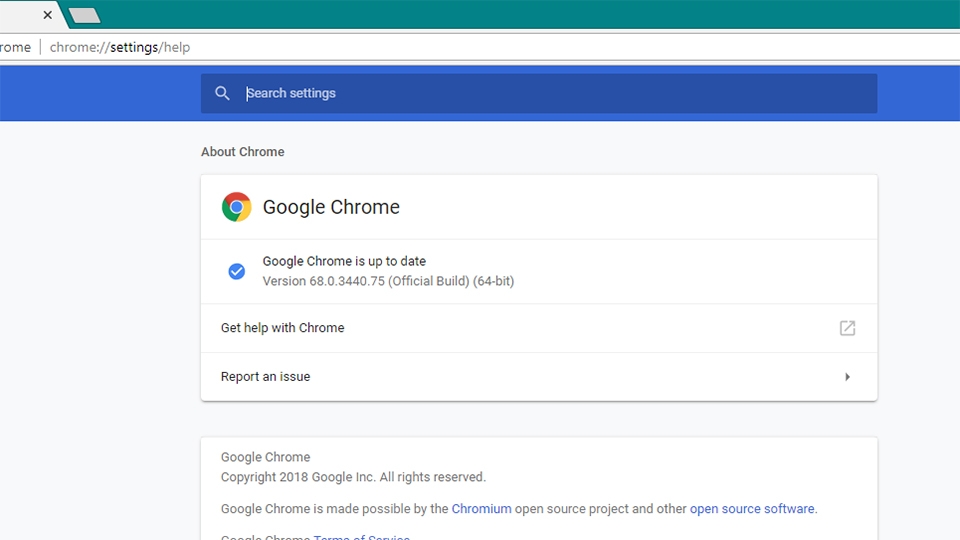
Task: Click the external link icon for help
Action: point(847,328)
